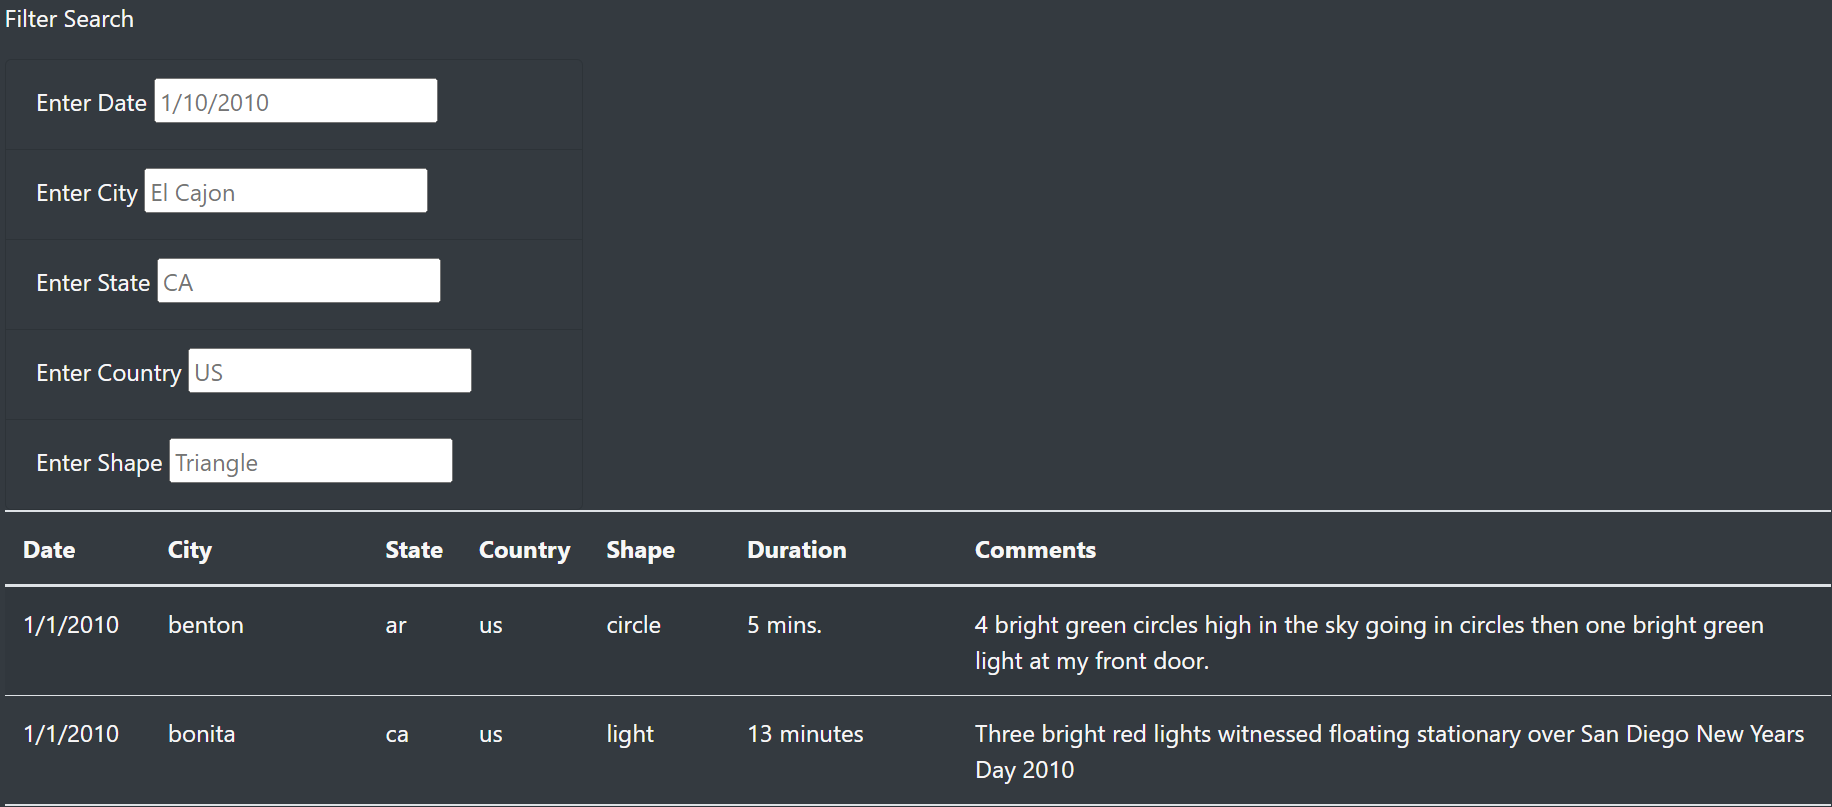This screenshot has height=807, width=1832.
Task: Click the State column header
Action: (414, 549)
